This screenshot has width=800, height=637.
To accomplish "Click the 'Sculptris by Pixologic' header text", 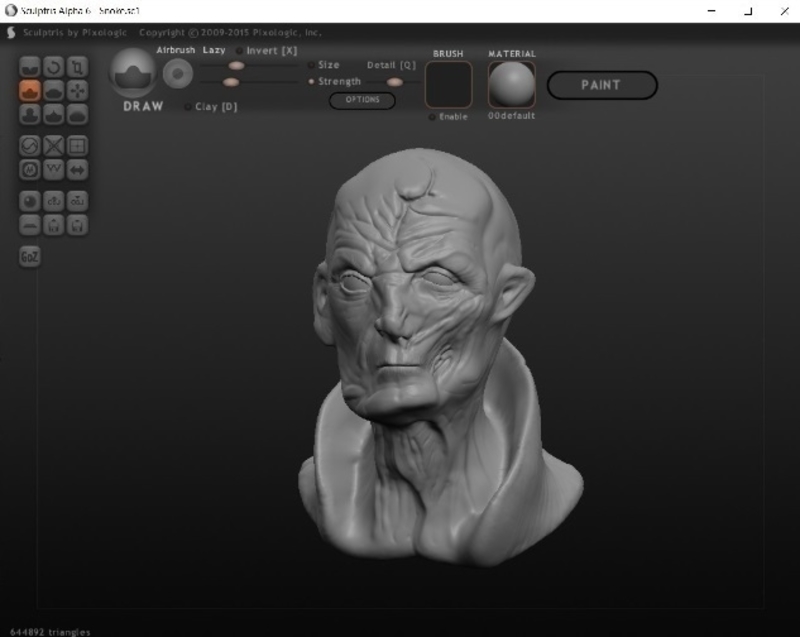I will (74, 33).
